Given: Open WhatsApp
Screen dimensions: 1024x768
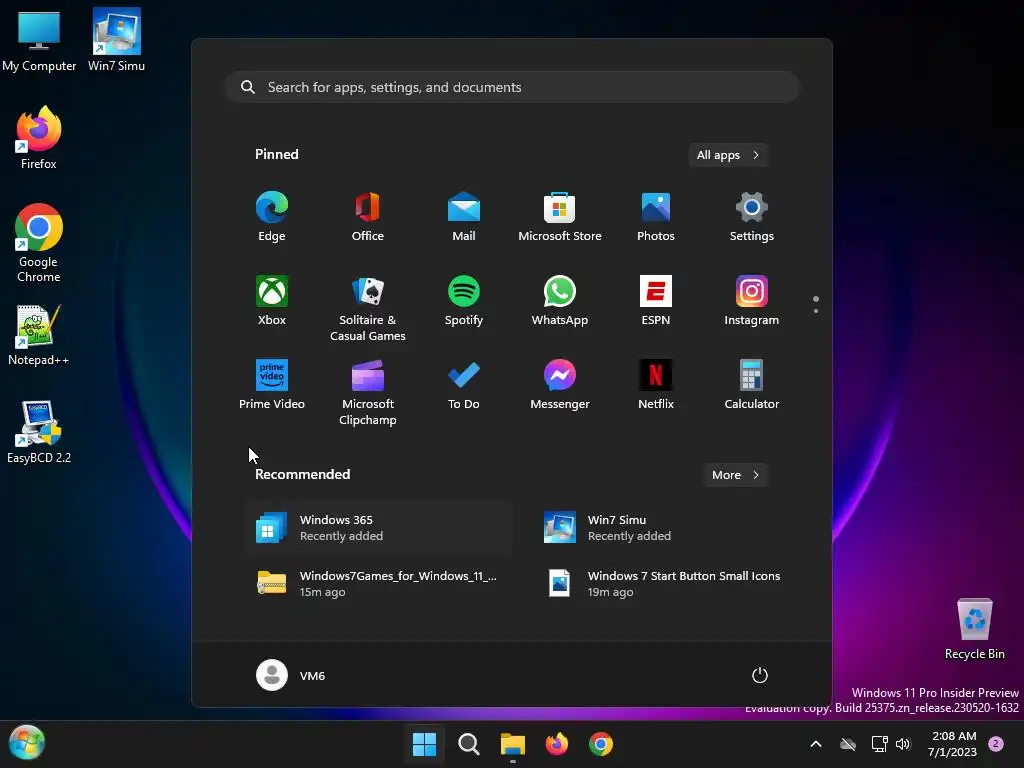Looking at the screenshot, I should [560, 300].
